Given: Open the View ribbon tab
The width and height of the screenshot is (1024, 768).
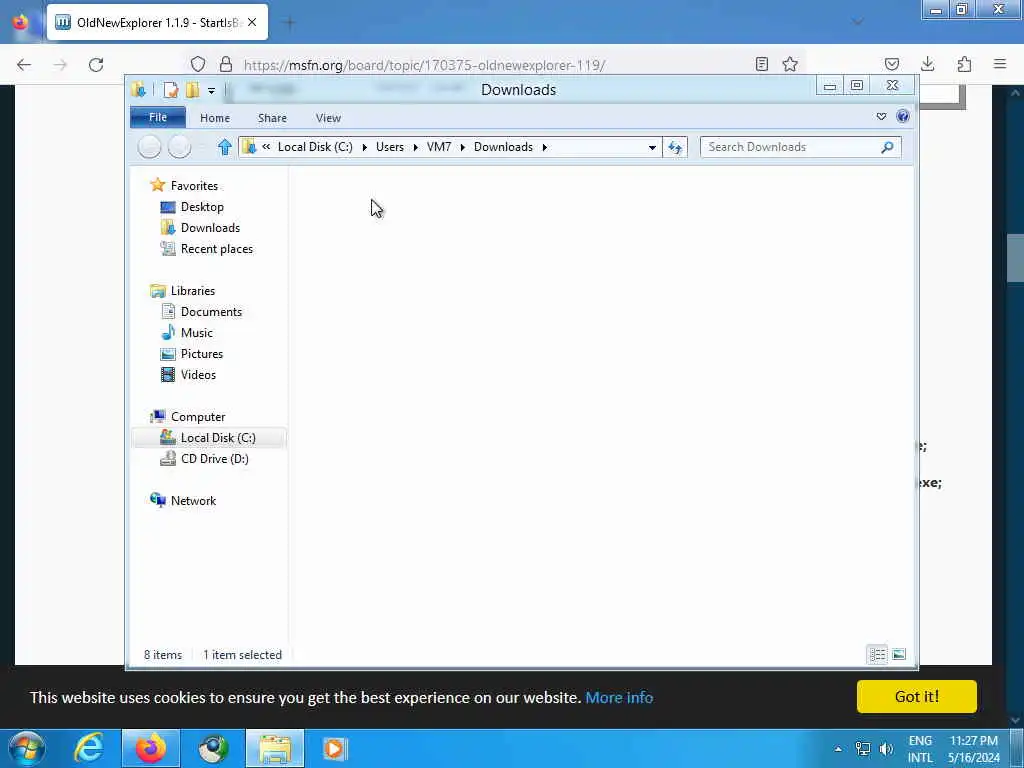Looking at the screenshot, I should pos(328,118).
